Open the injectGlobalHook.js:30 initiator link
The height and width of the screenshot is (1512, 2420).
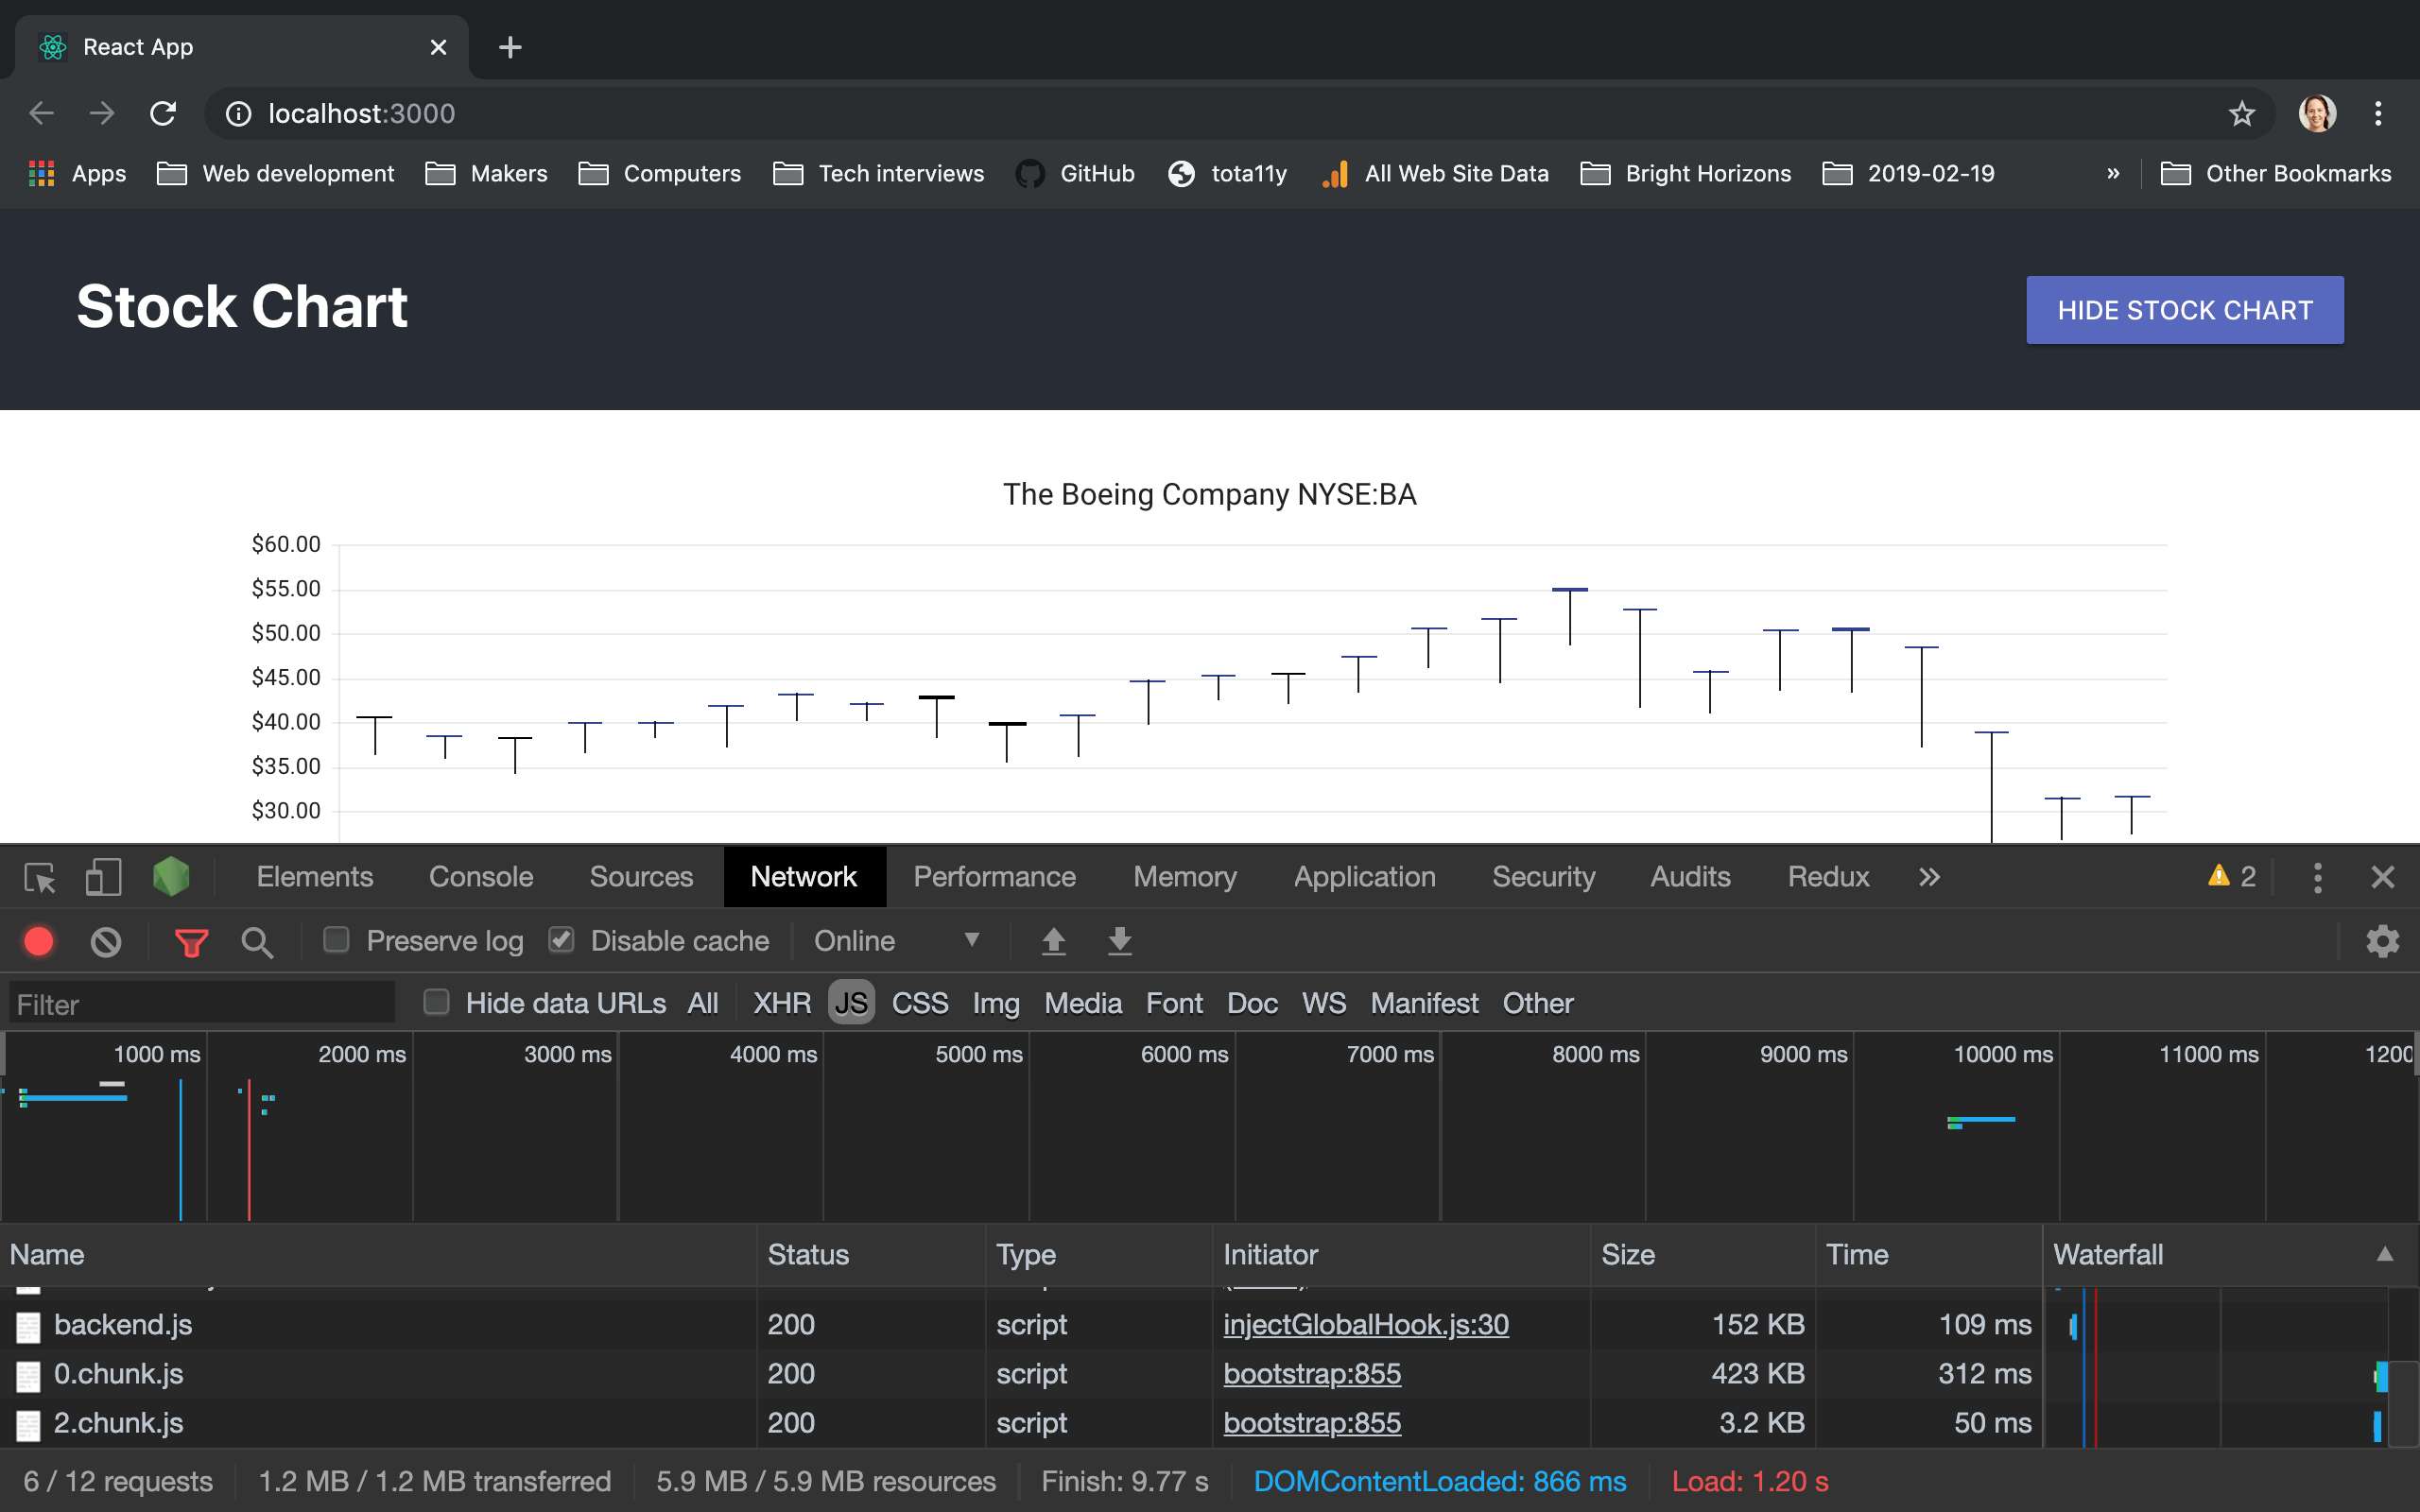coord(1366,1325)
